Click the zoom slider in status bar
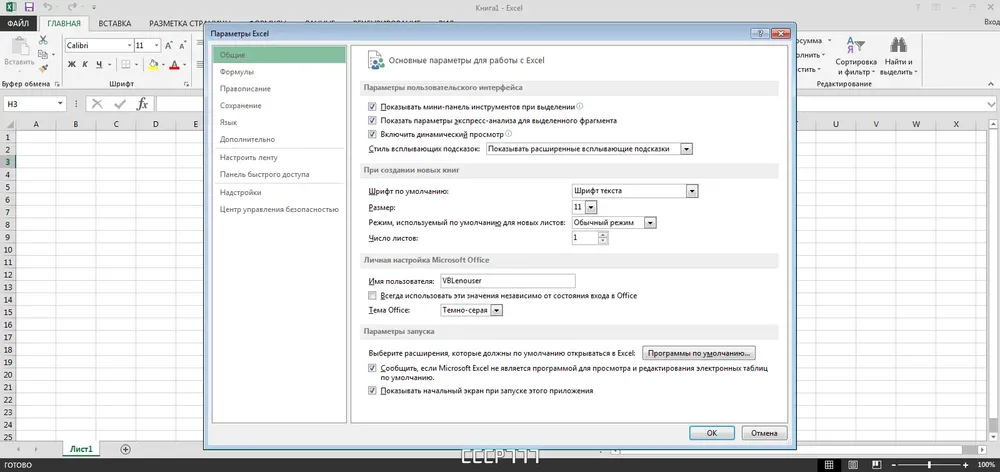This screenshot has width=1000, height=472. 930,464
